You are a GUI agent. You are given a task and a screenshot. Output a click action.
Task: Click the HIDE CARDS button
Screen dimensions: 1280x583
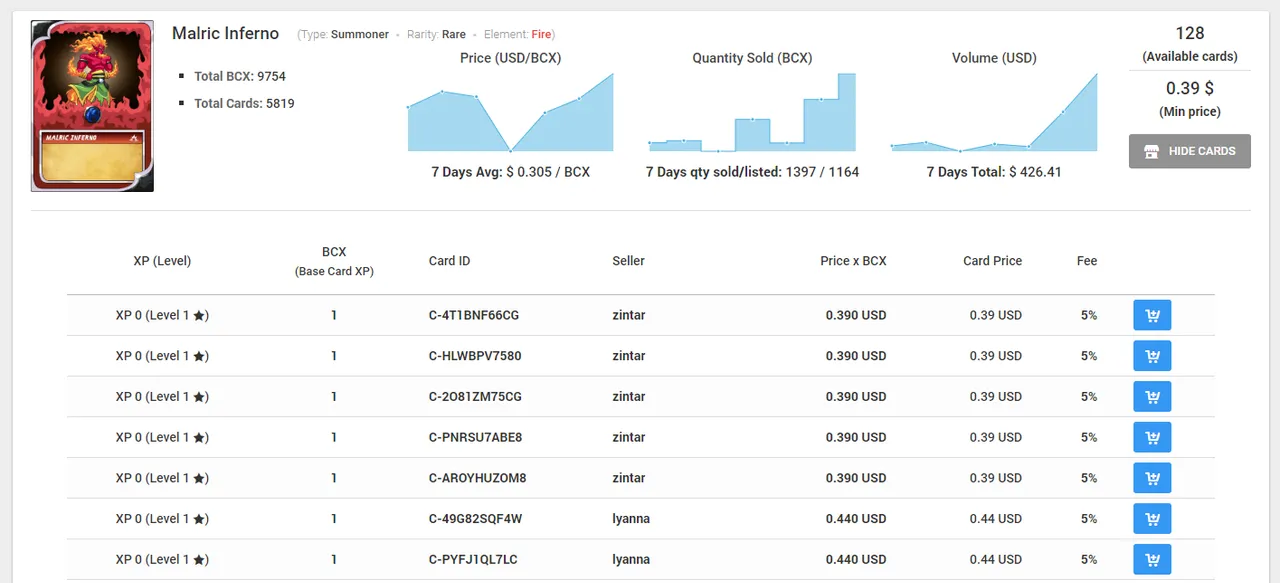(x=1190, y=151)
